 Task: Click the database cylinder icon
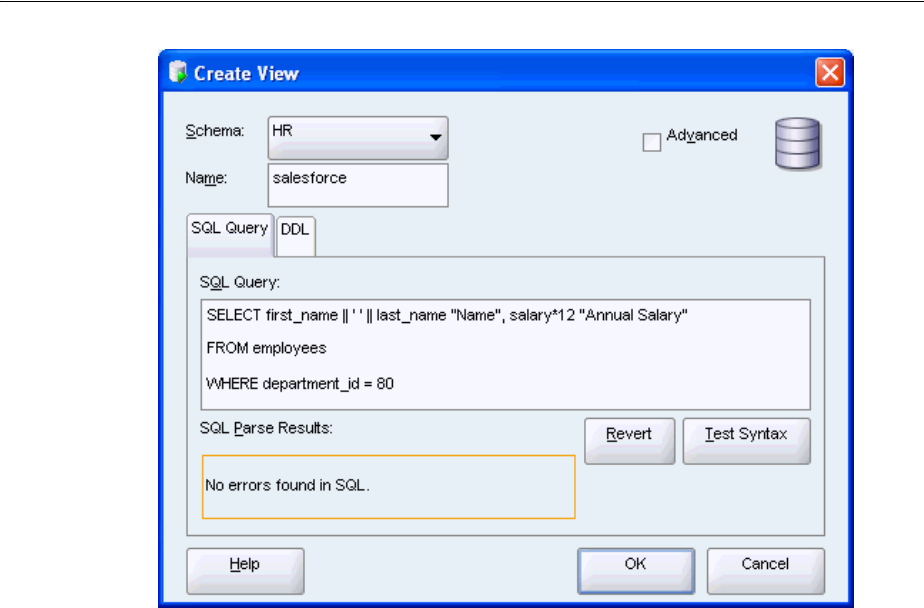797,144
